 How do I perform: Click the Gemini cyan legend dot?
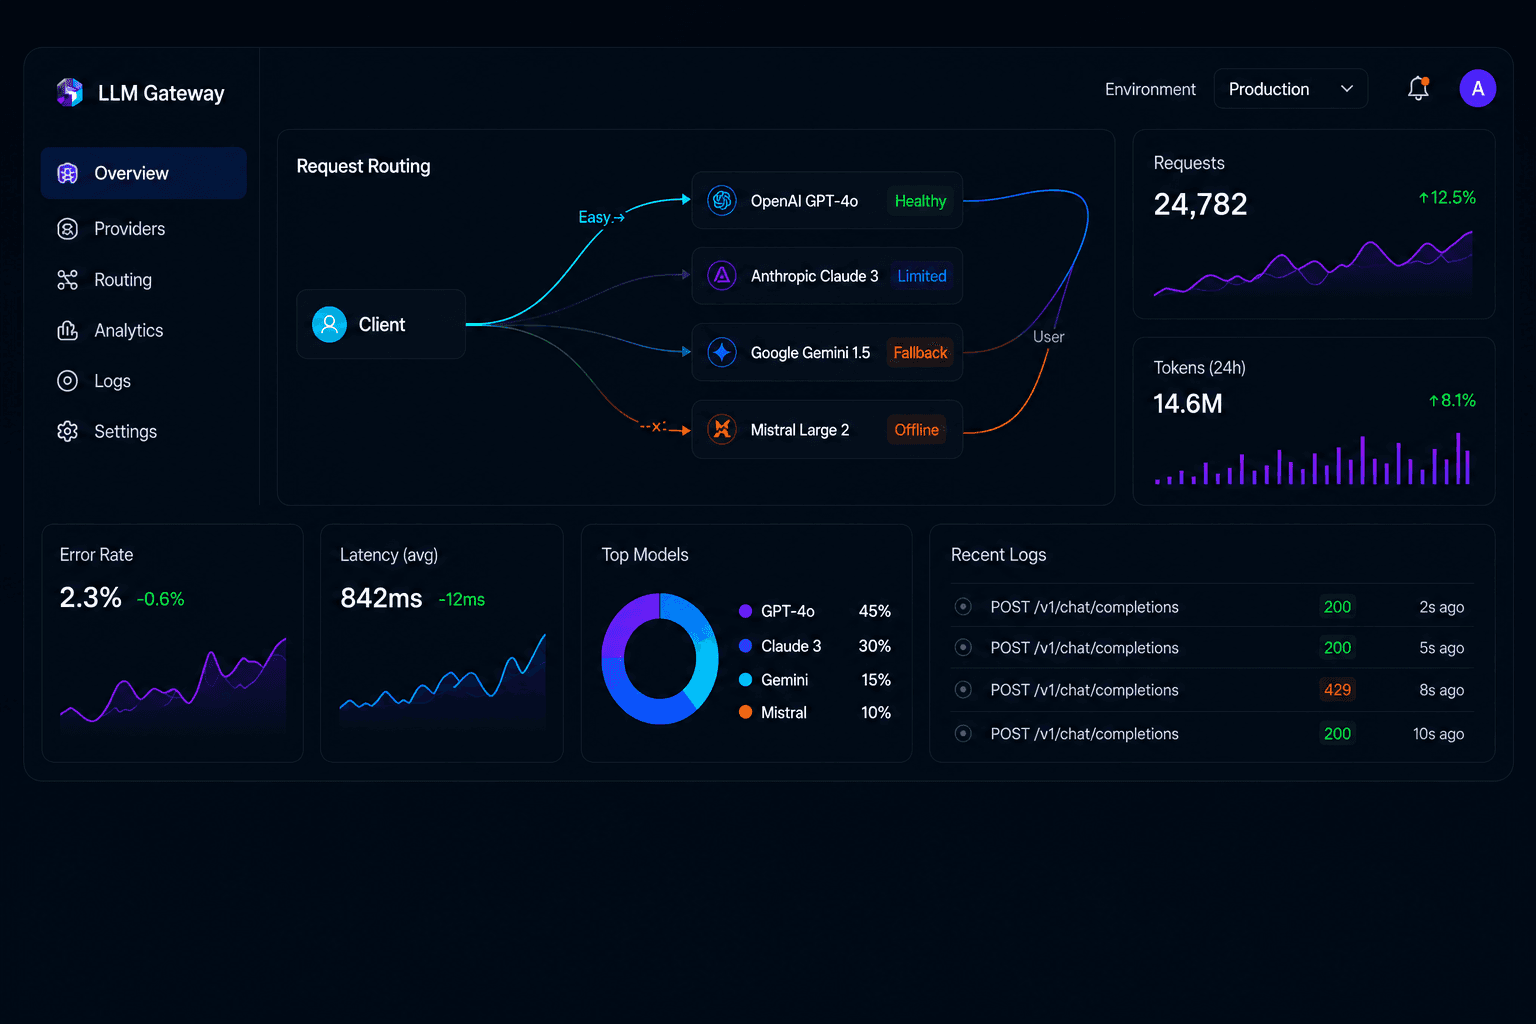[745, 680]
